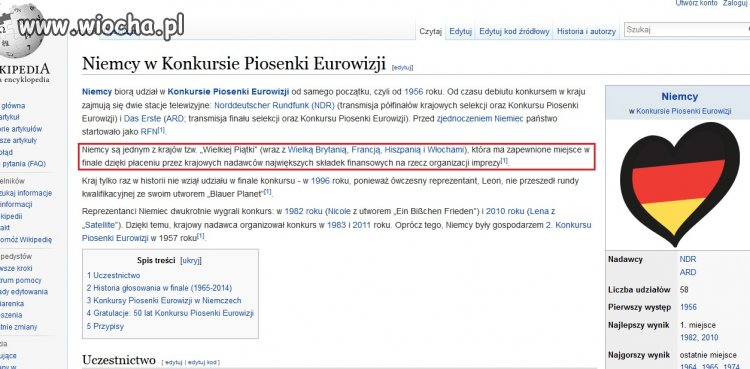Click edytuj next to Uczestnictwo heading
Image resolution: width=750 pixels, height=369 pixels.
coord(174,362)
